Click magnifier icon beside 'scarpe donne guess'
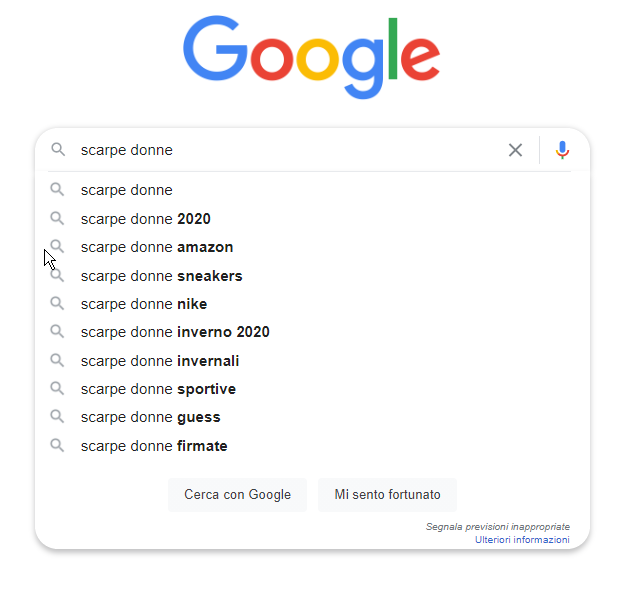Screen dimensions: 644x589 coord(57,416)
